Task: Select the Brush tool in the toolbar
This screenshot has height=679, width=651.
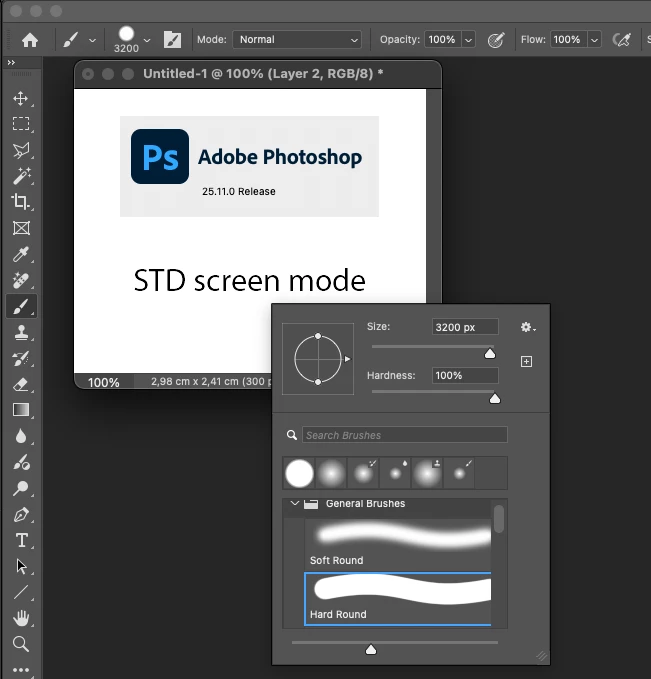Action: coord(21,306)
